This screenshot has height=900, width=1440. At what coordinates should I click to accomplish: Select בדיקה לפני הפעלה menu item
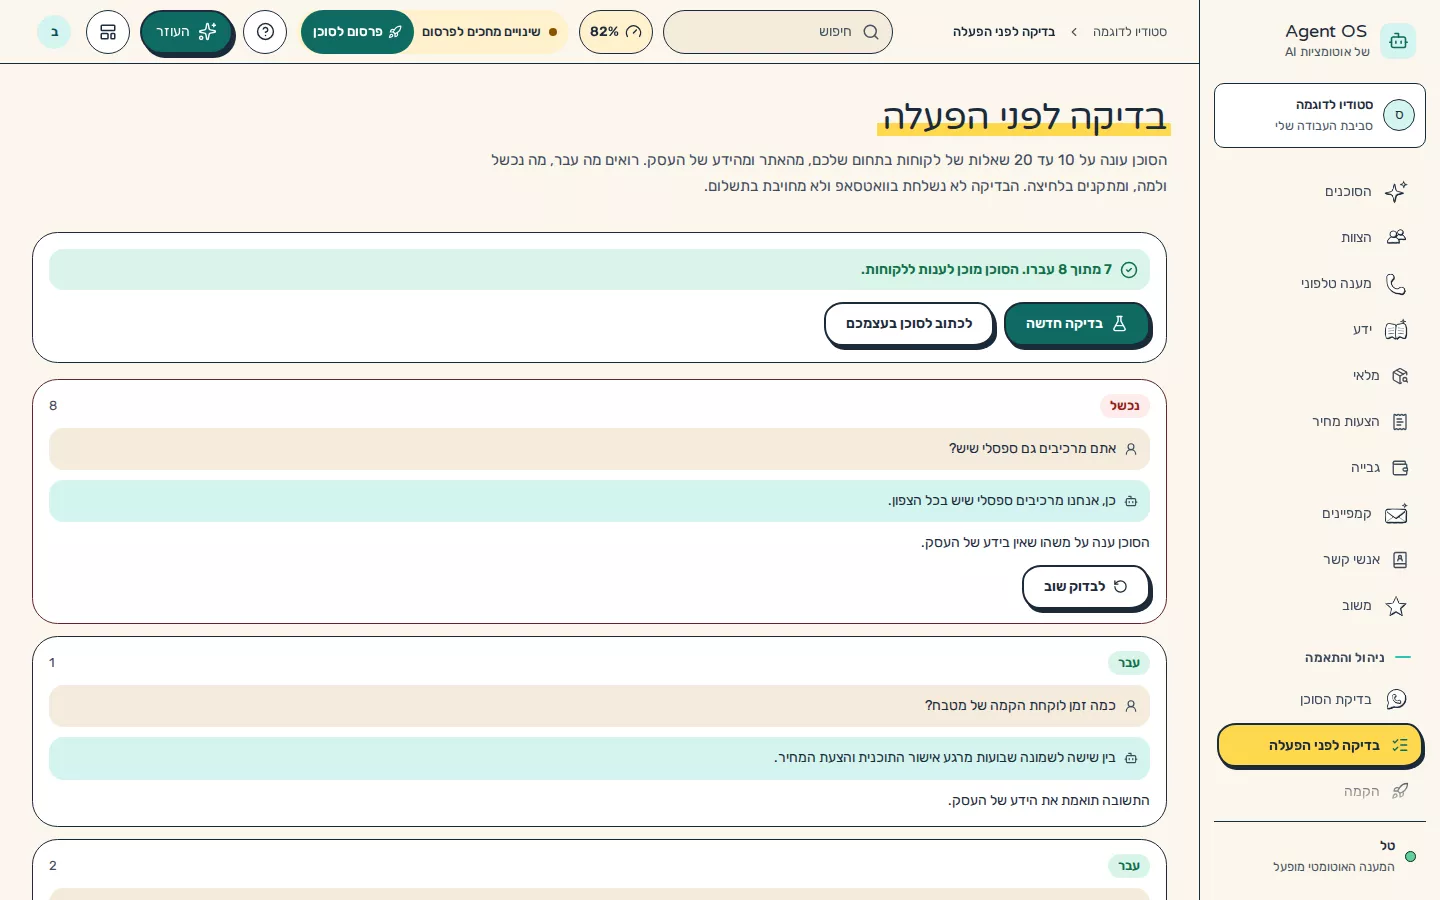click(x=1319, y=746)
